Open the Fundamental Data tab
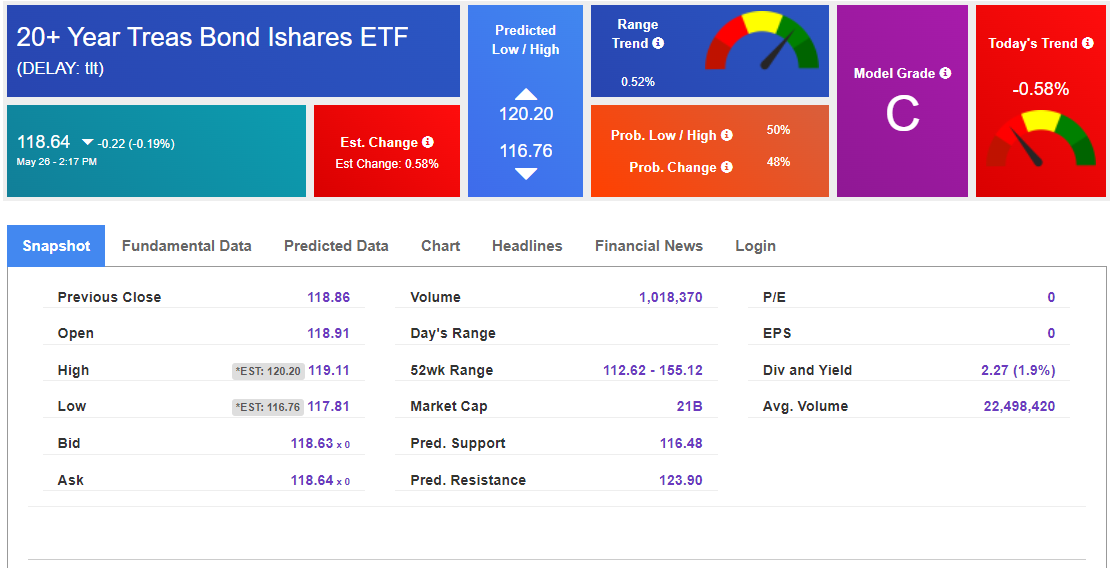 click(x=187, y=246)
